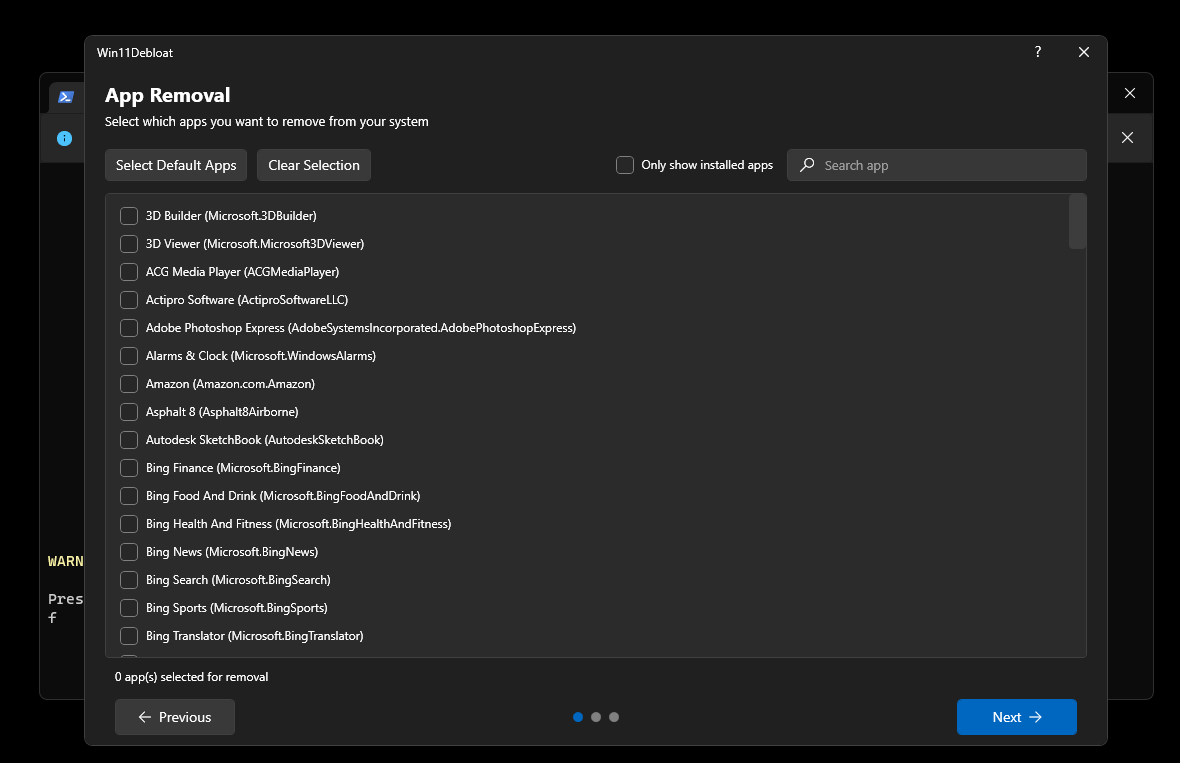Image resolution: width=1180 pixels, height=763 pixels.
Task: Click the Clear Selection button
Action: click(x=314, y=165)
